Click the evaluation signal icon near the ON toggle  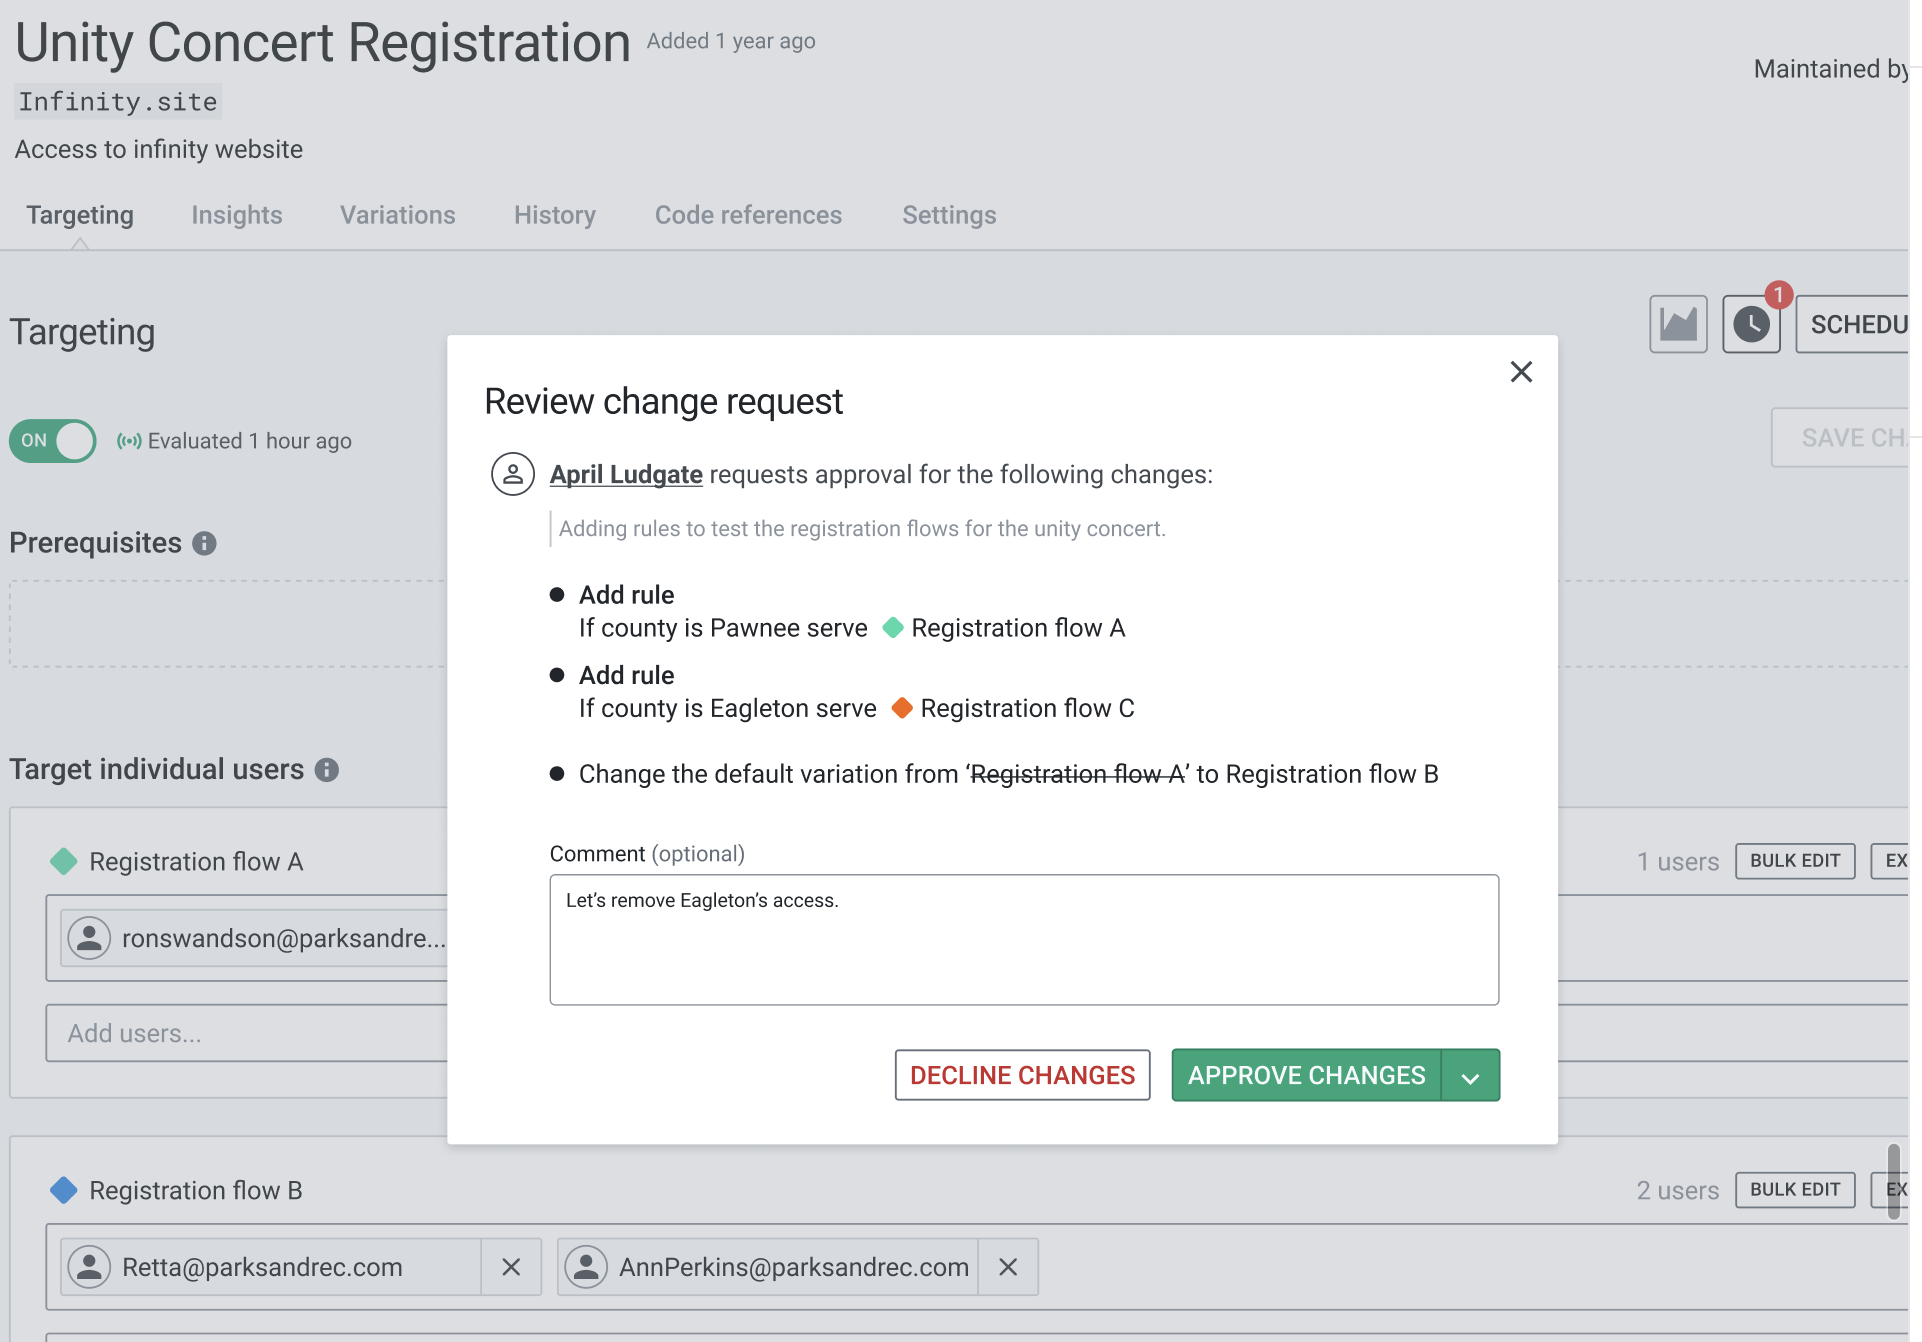pyautogui.click(x=127, y=440)
